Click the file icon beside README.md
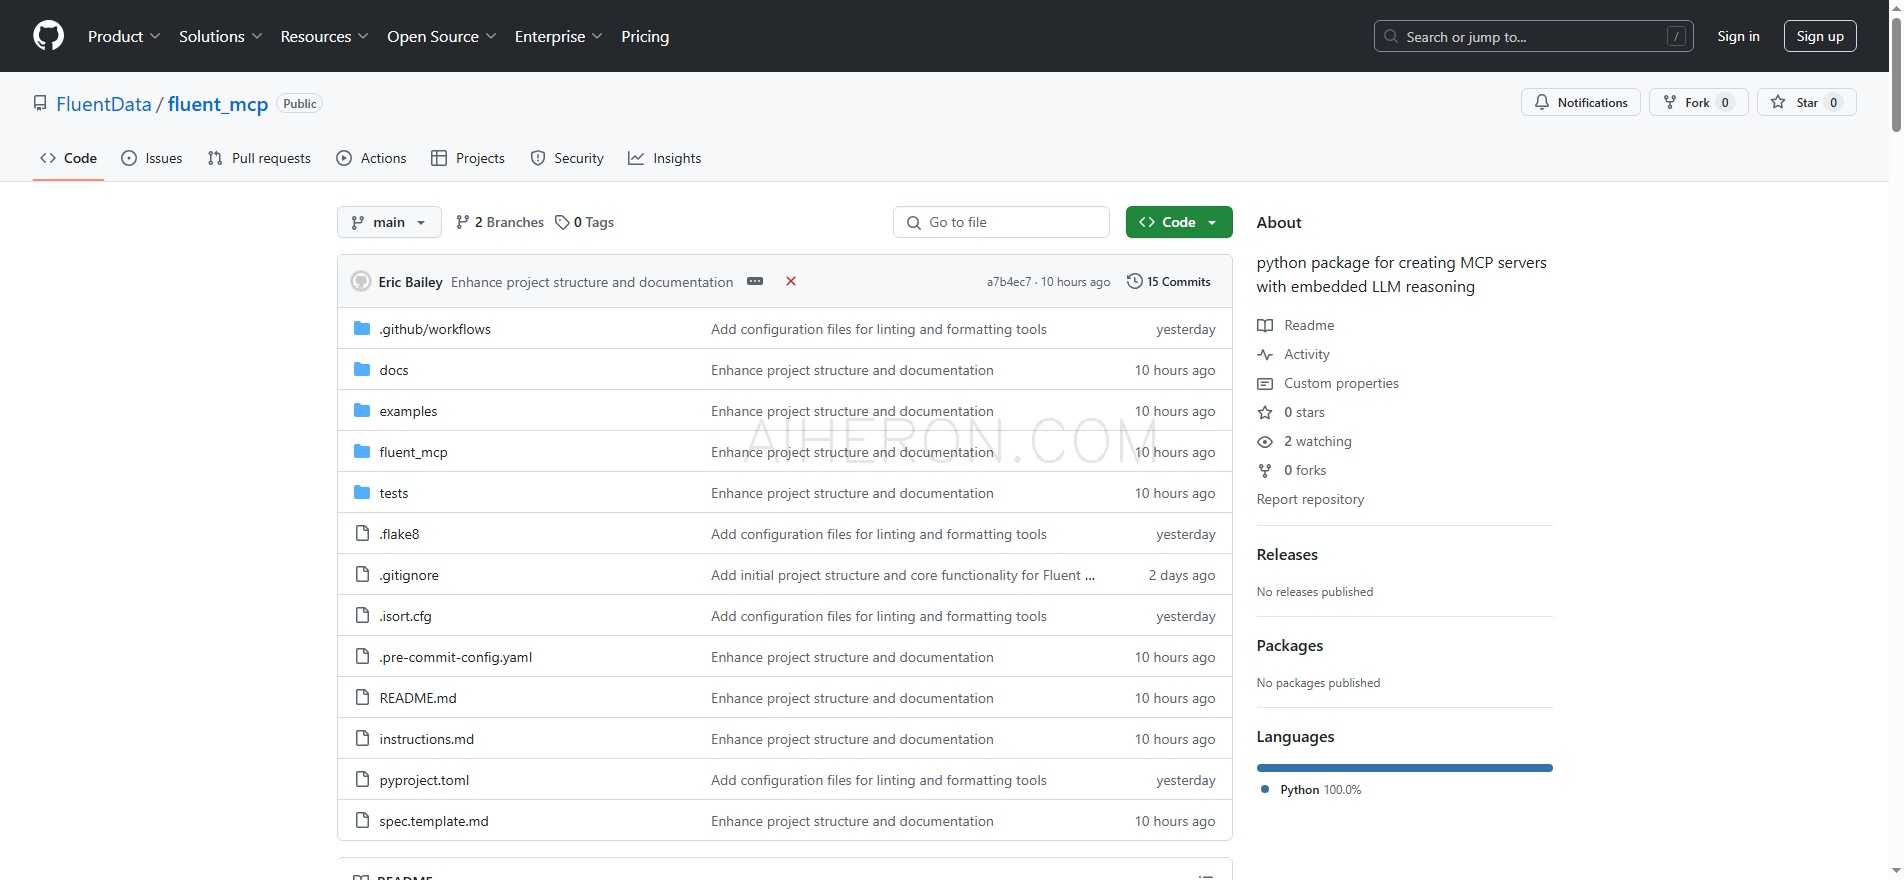1904x880 pixels. (x=362, y=698)
